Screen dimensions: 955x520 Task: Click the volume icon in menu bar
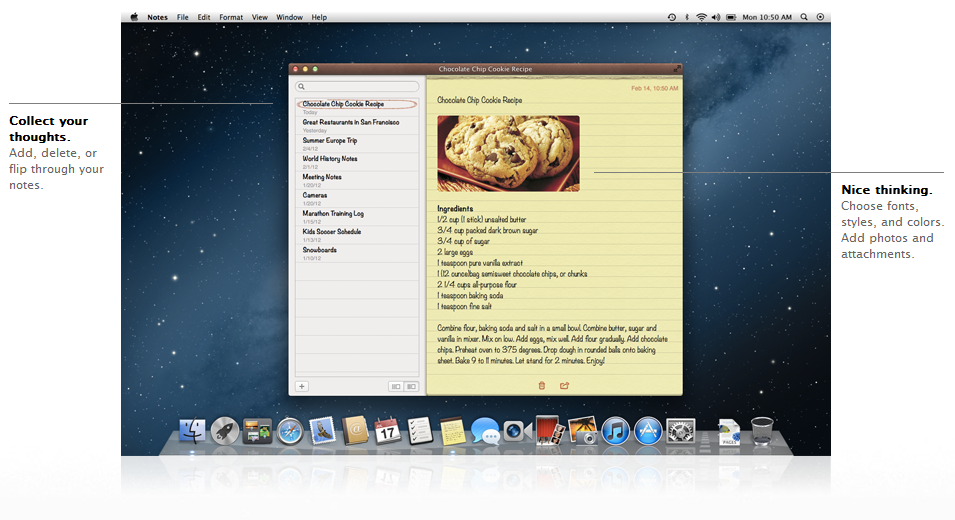pyautogui.click(x=716, y=17)
